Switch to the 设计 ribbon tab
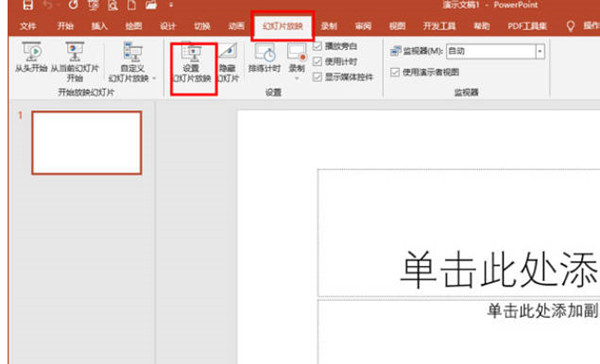This screenshot has height=364, width=600. pyautogui.click(x=168, y=26)
